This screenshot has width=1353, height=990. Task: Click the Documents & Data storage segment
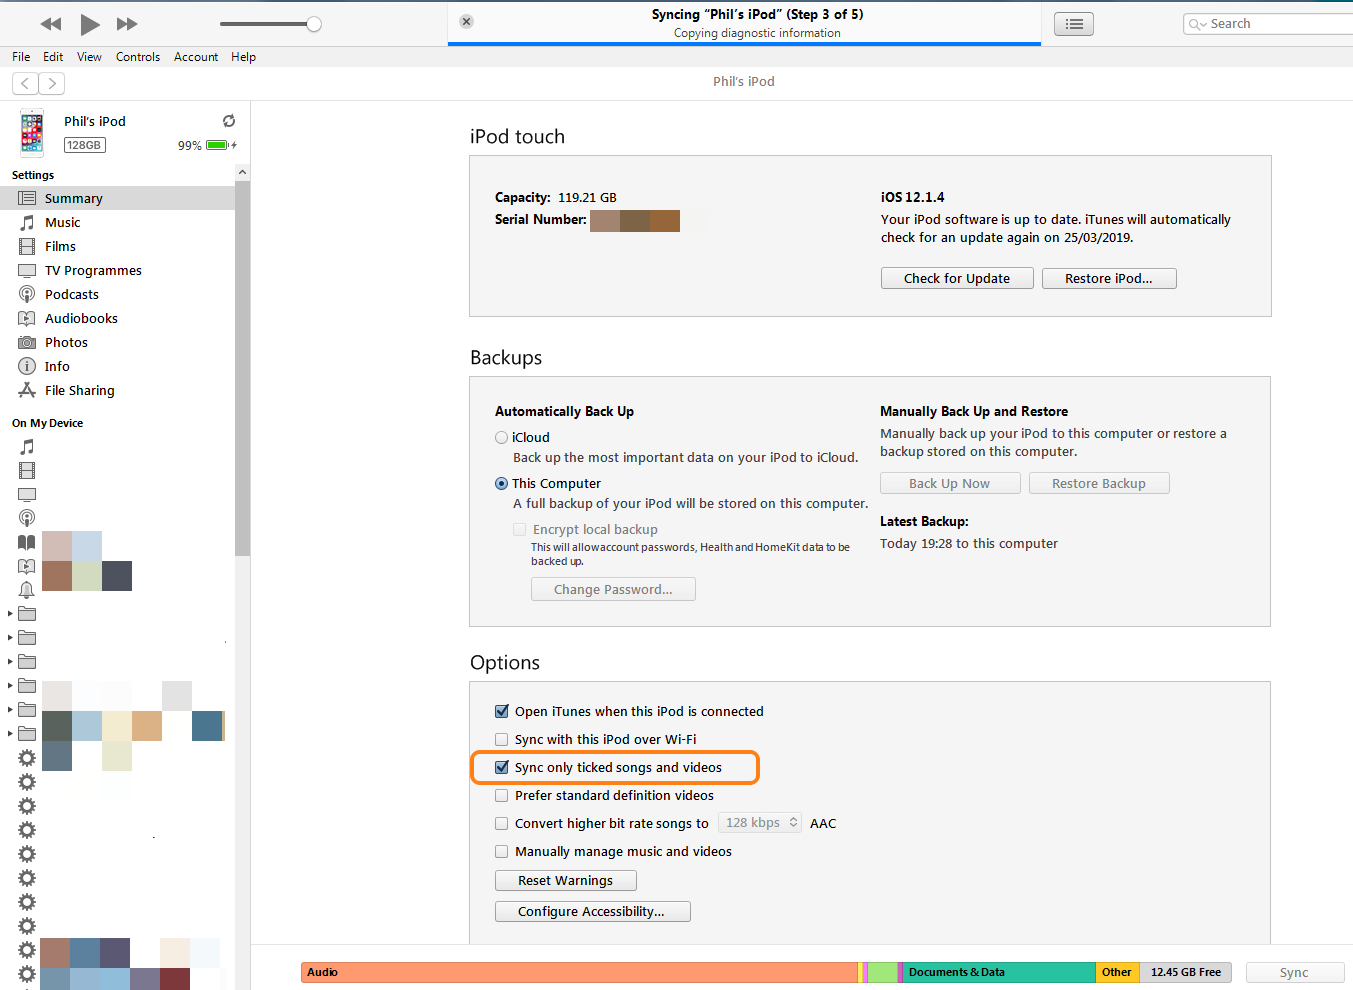click(1000, 972)
